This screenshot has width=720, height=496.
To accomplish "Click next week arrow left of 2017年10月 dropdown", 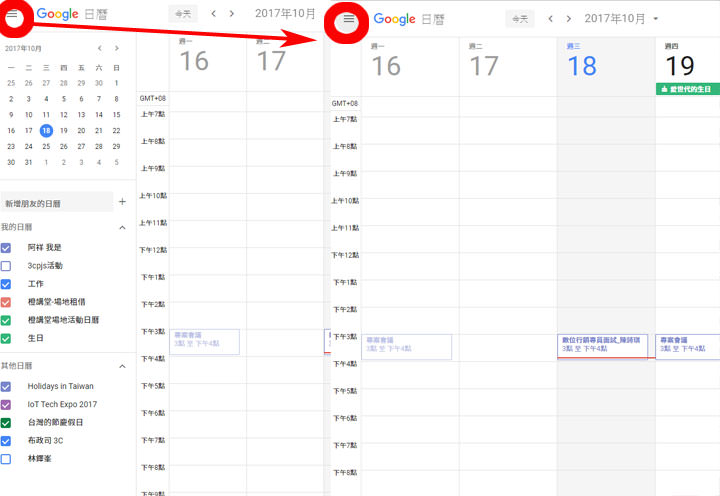I will (569, 19).
